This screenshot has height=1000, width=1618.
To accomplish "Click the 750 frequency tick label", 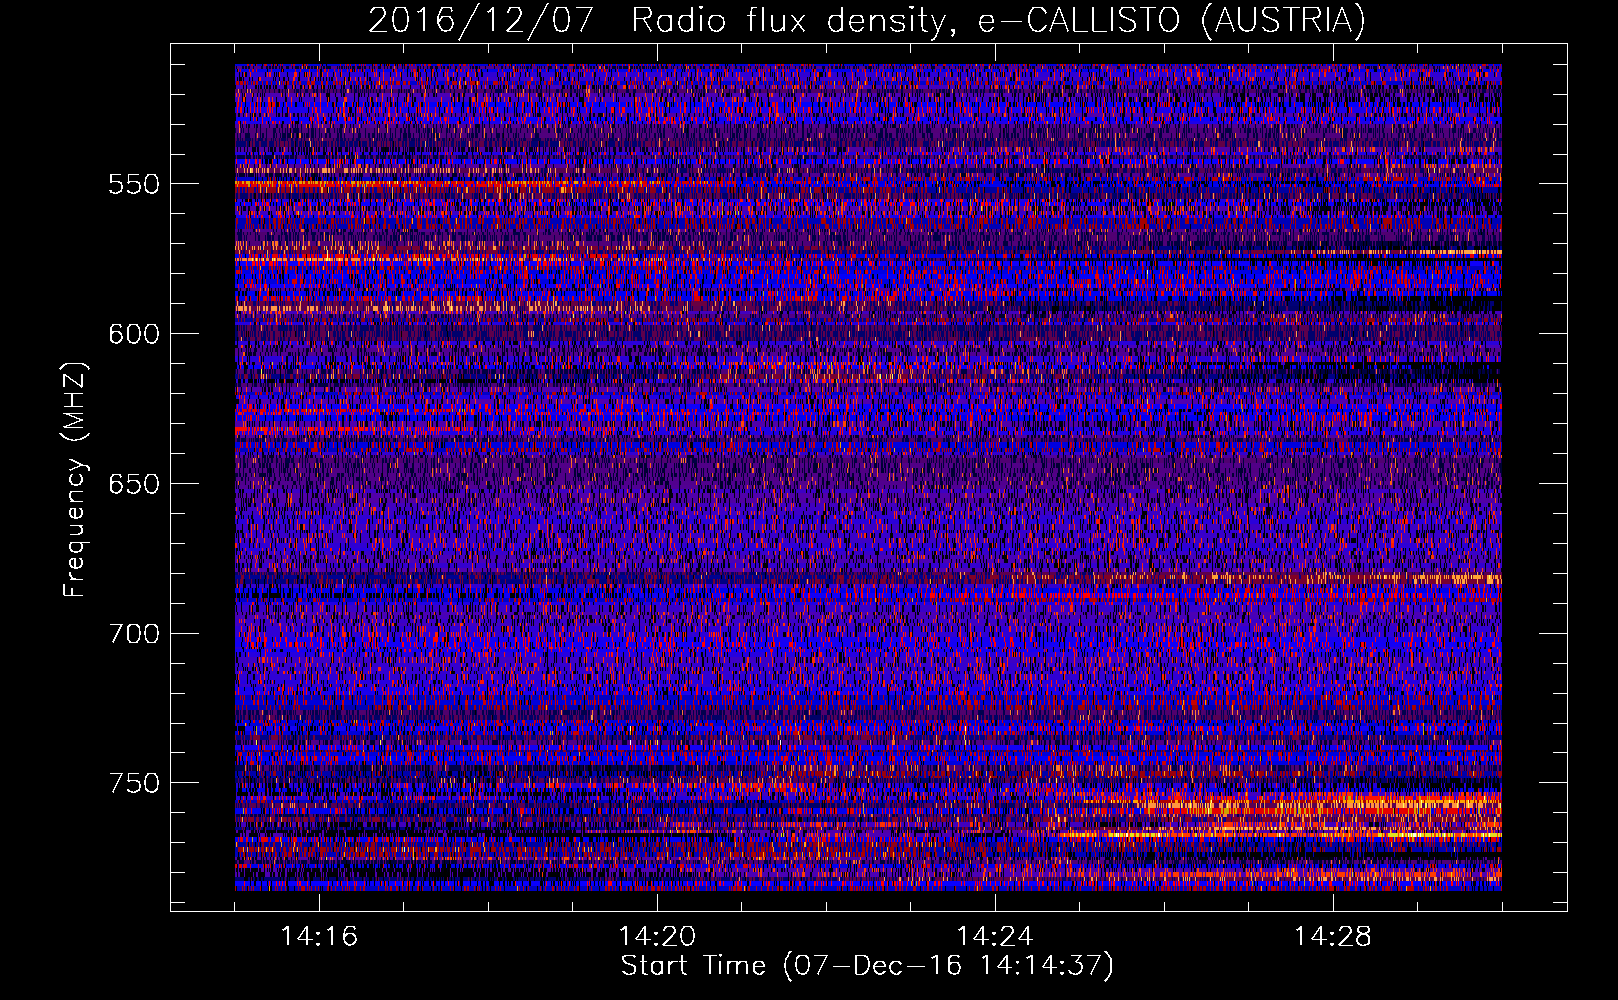I will (134, 783).
